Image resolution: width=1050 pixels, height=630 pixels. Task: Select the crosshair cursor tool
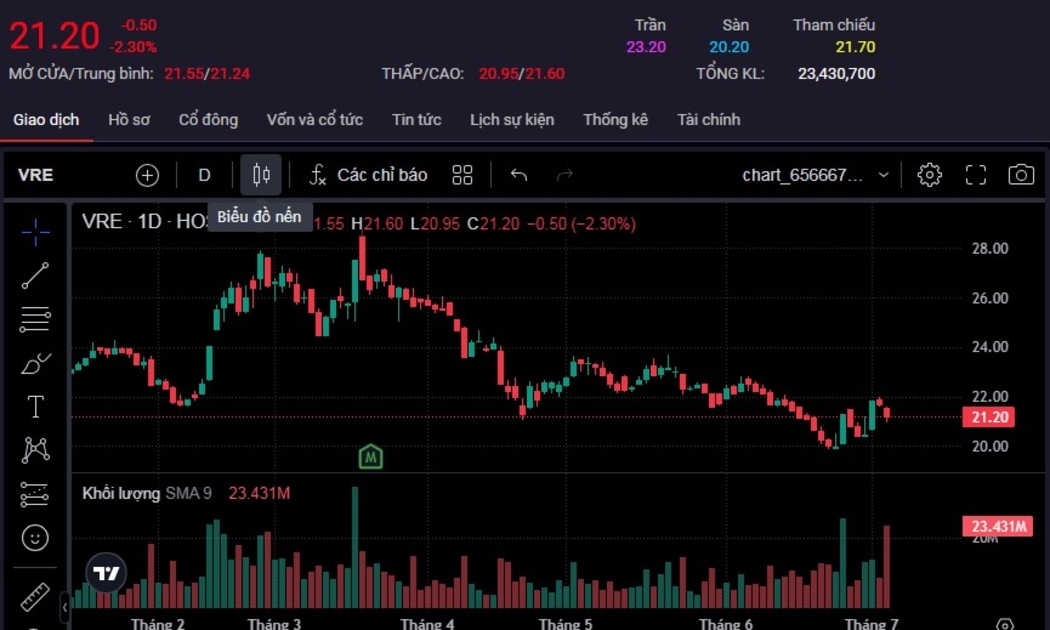click(35, 232)
